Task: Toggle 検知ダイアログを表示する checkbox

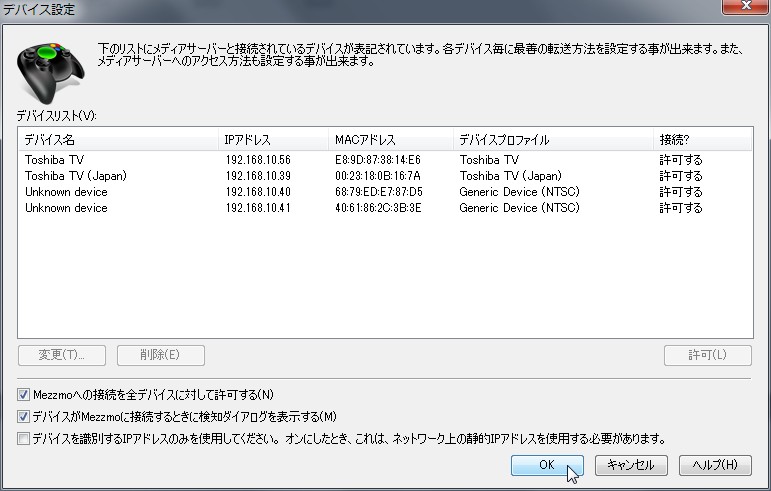Action: [23, 416]
